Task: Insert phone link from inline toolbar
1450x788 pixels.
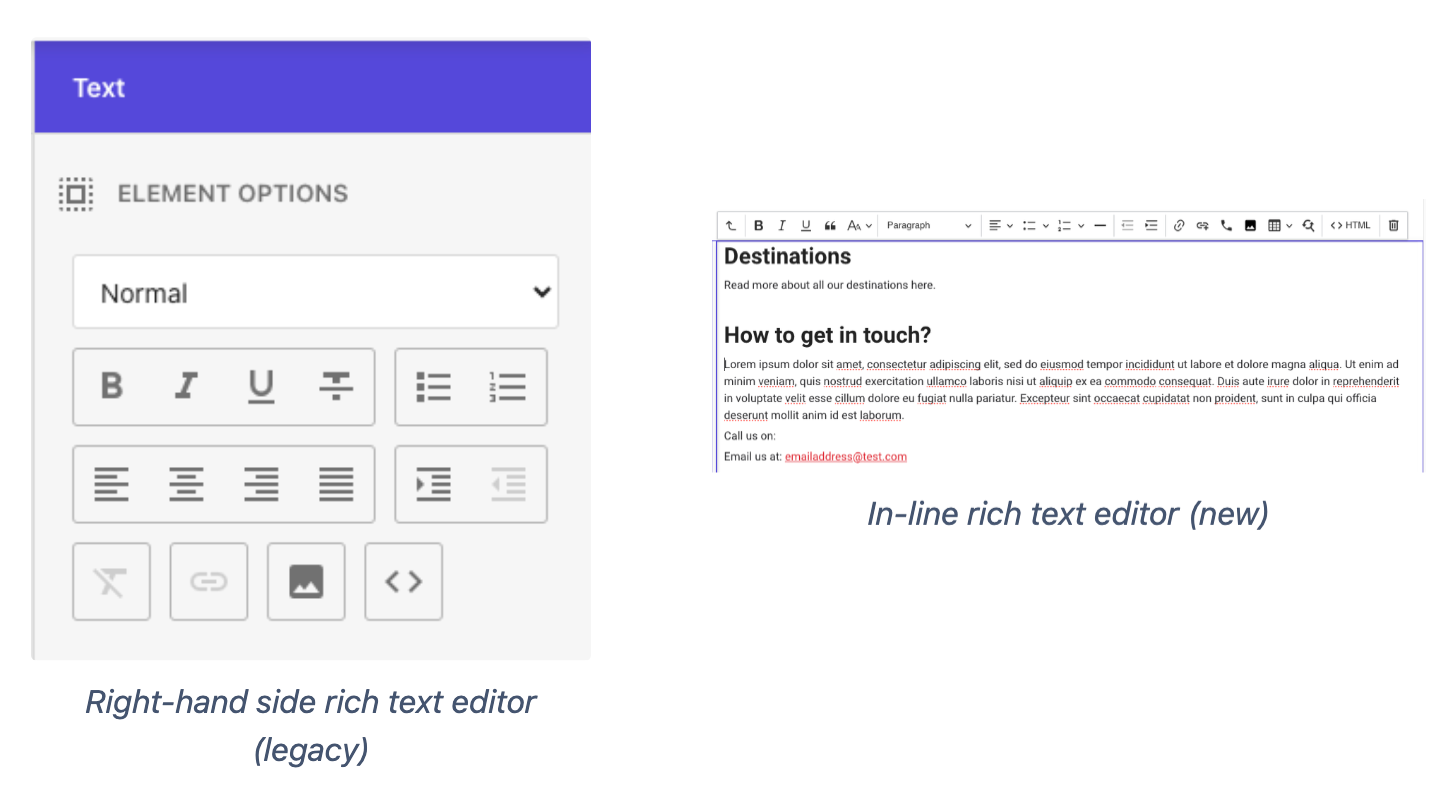Action: [x=1226, y=225]
